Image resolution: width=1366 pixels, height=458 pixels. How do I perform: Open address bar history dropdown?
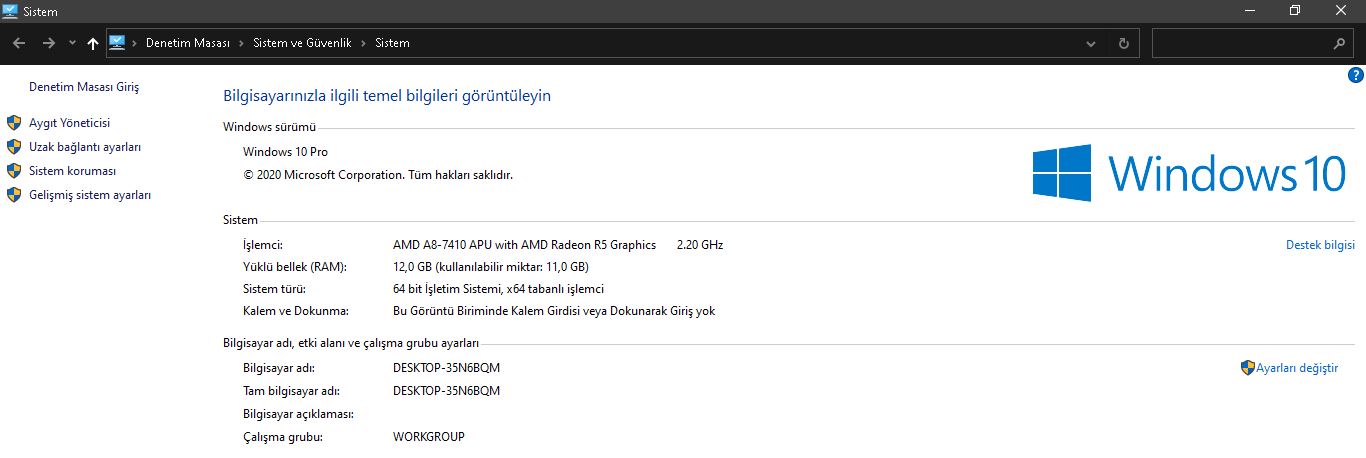coord(1091,44)
